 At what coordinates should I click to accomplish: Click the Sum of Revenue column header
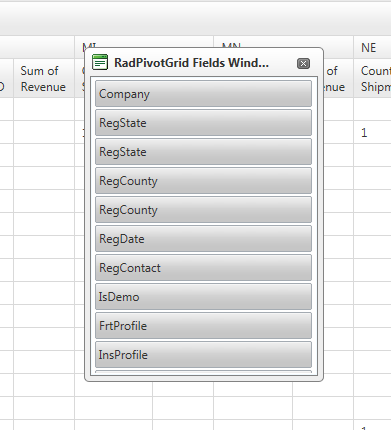pos(43,79)
